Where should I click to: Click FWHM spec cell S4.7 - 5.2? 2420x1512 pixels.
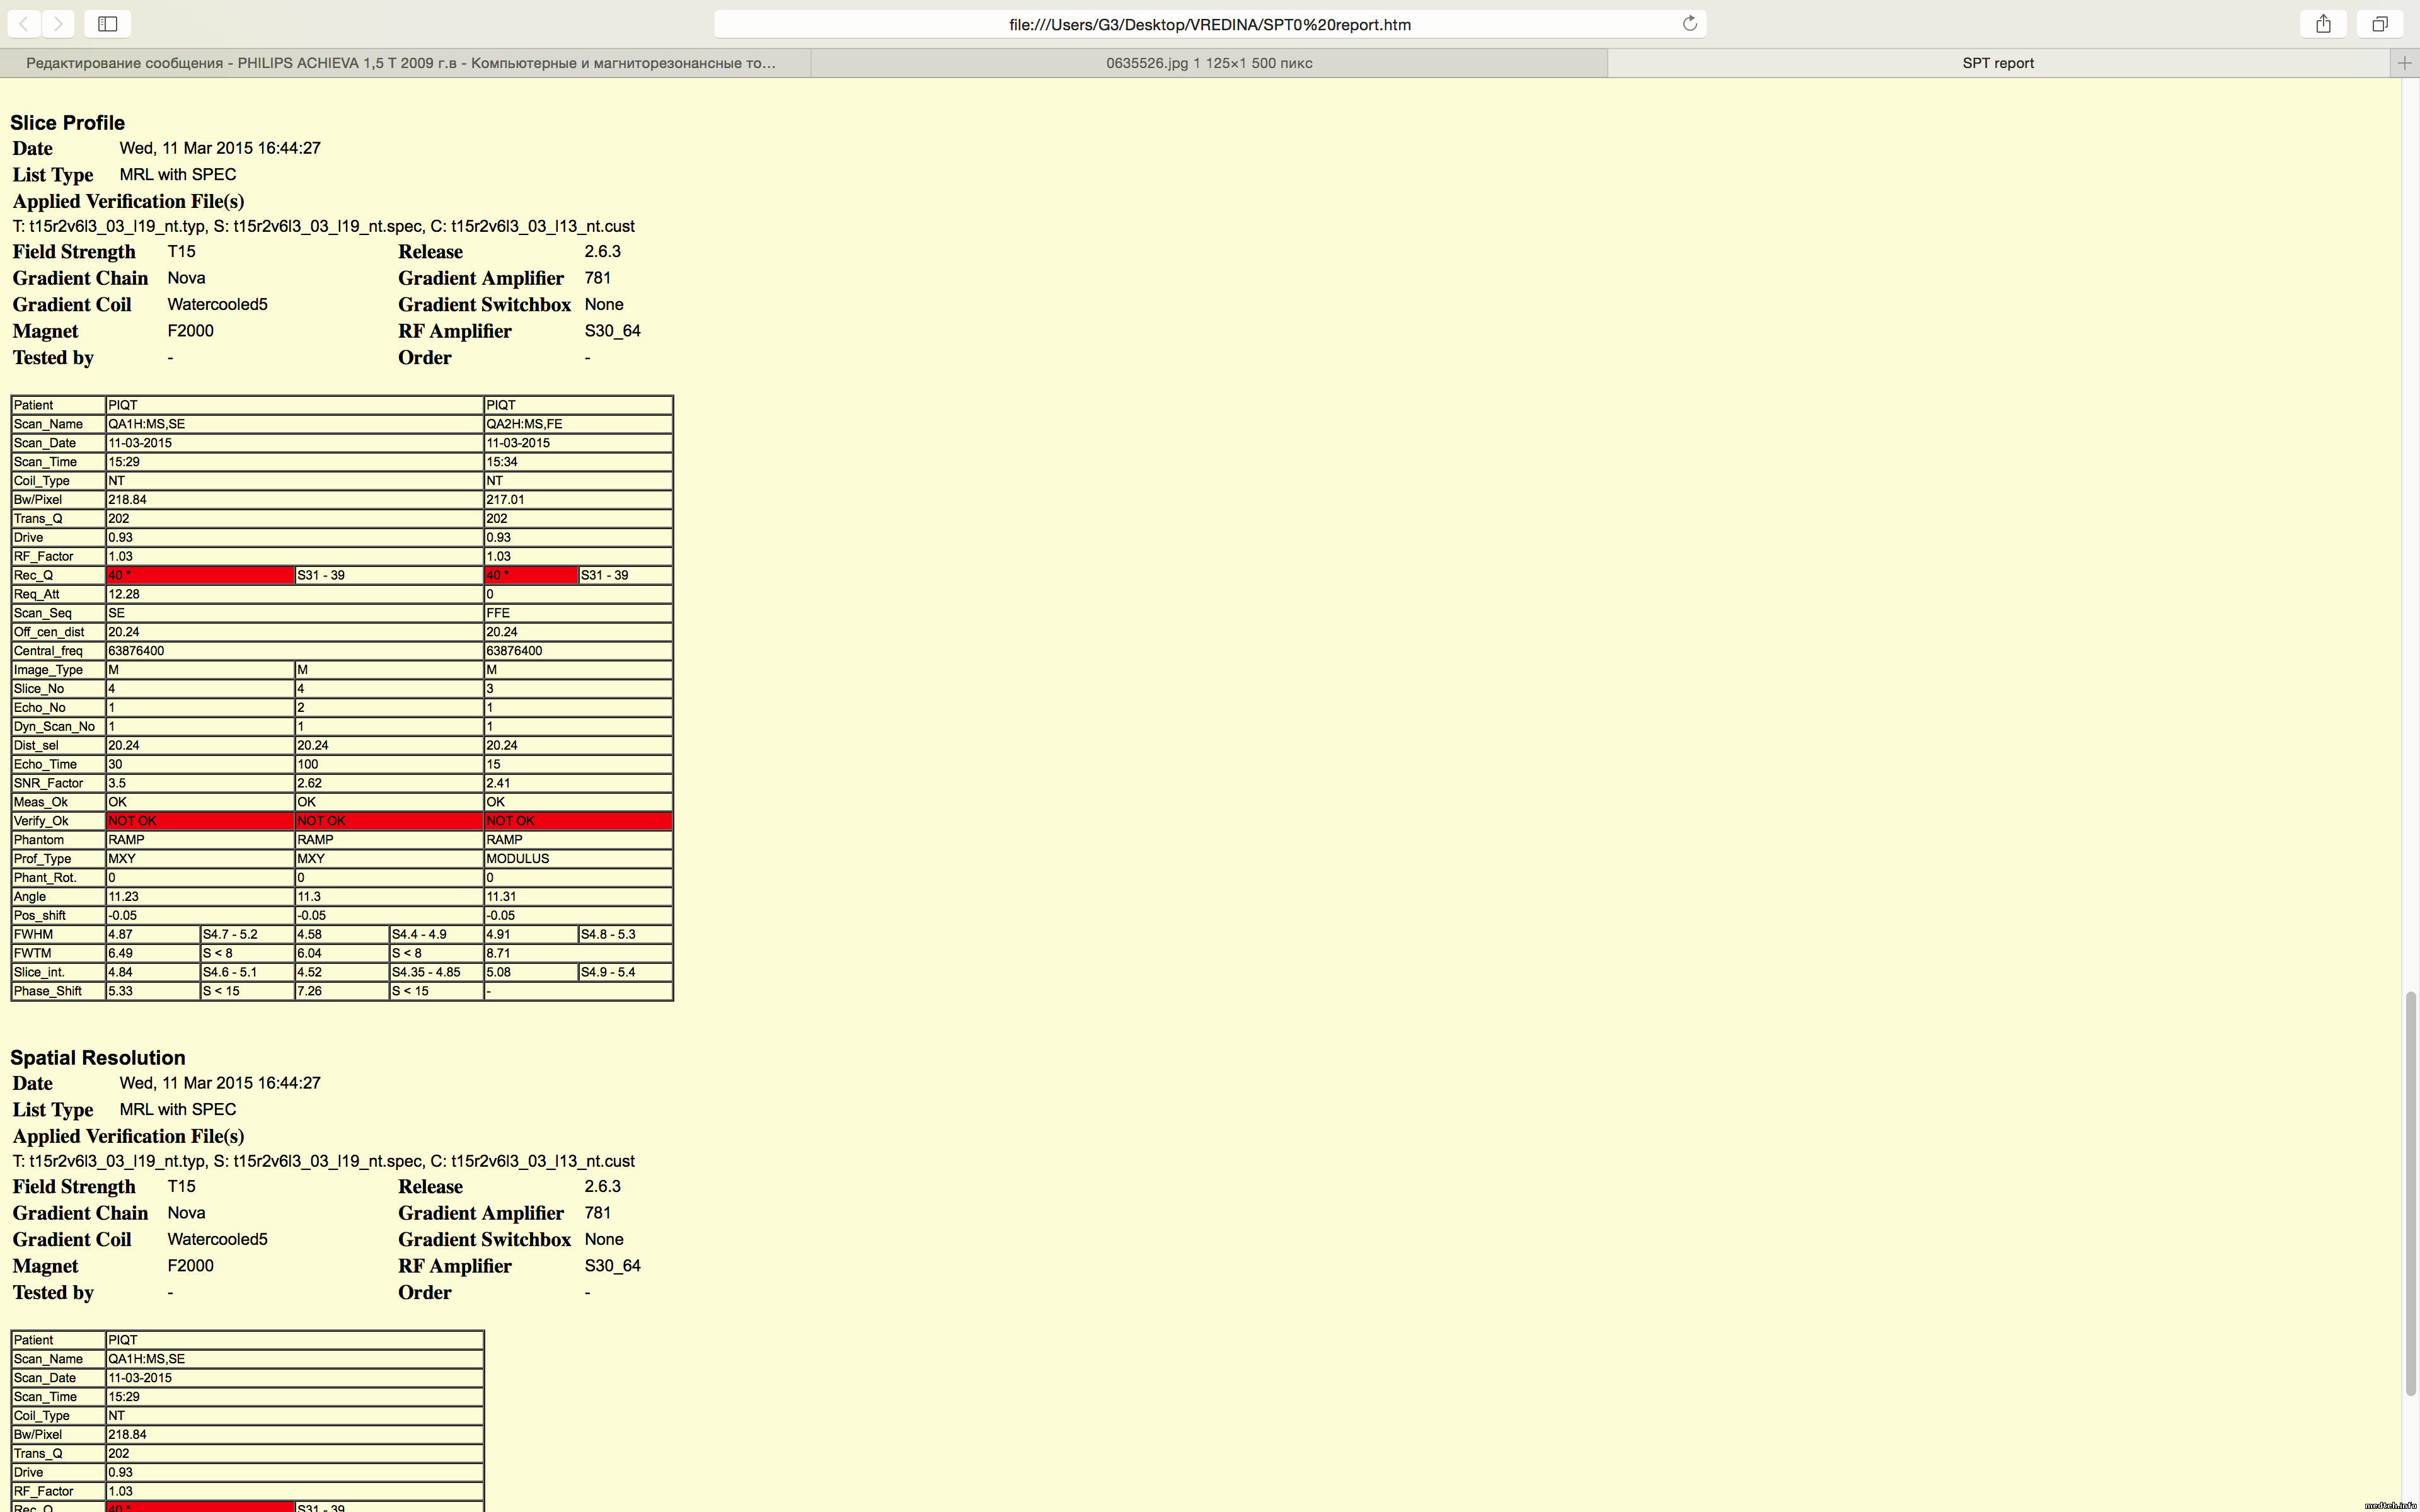246,934
